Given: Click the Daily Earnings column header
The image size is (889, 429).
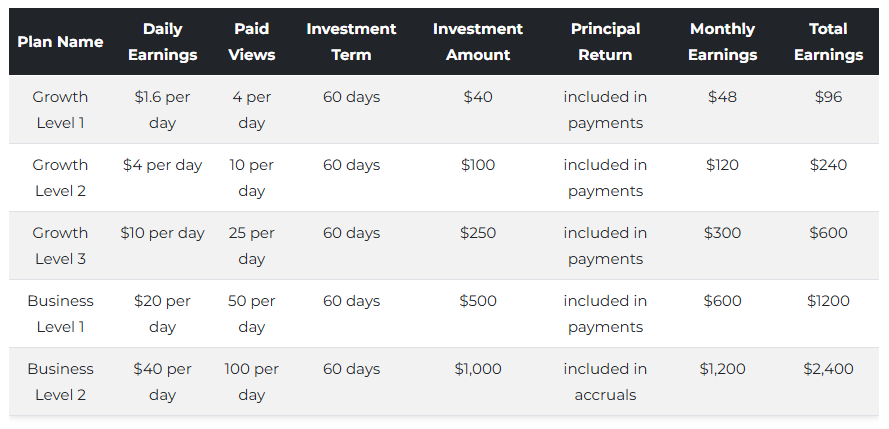Looking at the screenshot, I should coord(162,42).
